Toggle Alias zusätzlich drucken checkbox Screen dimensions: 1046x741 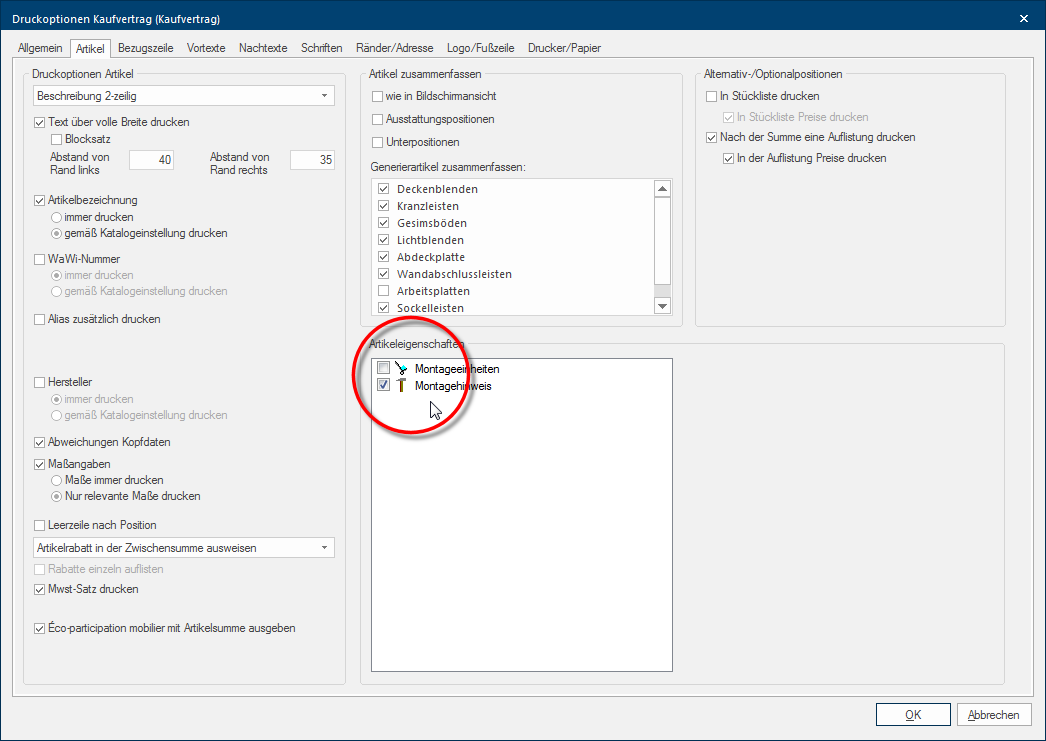40,319
